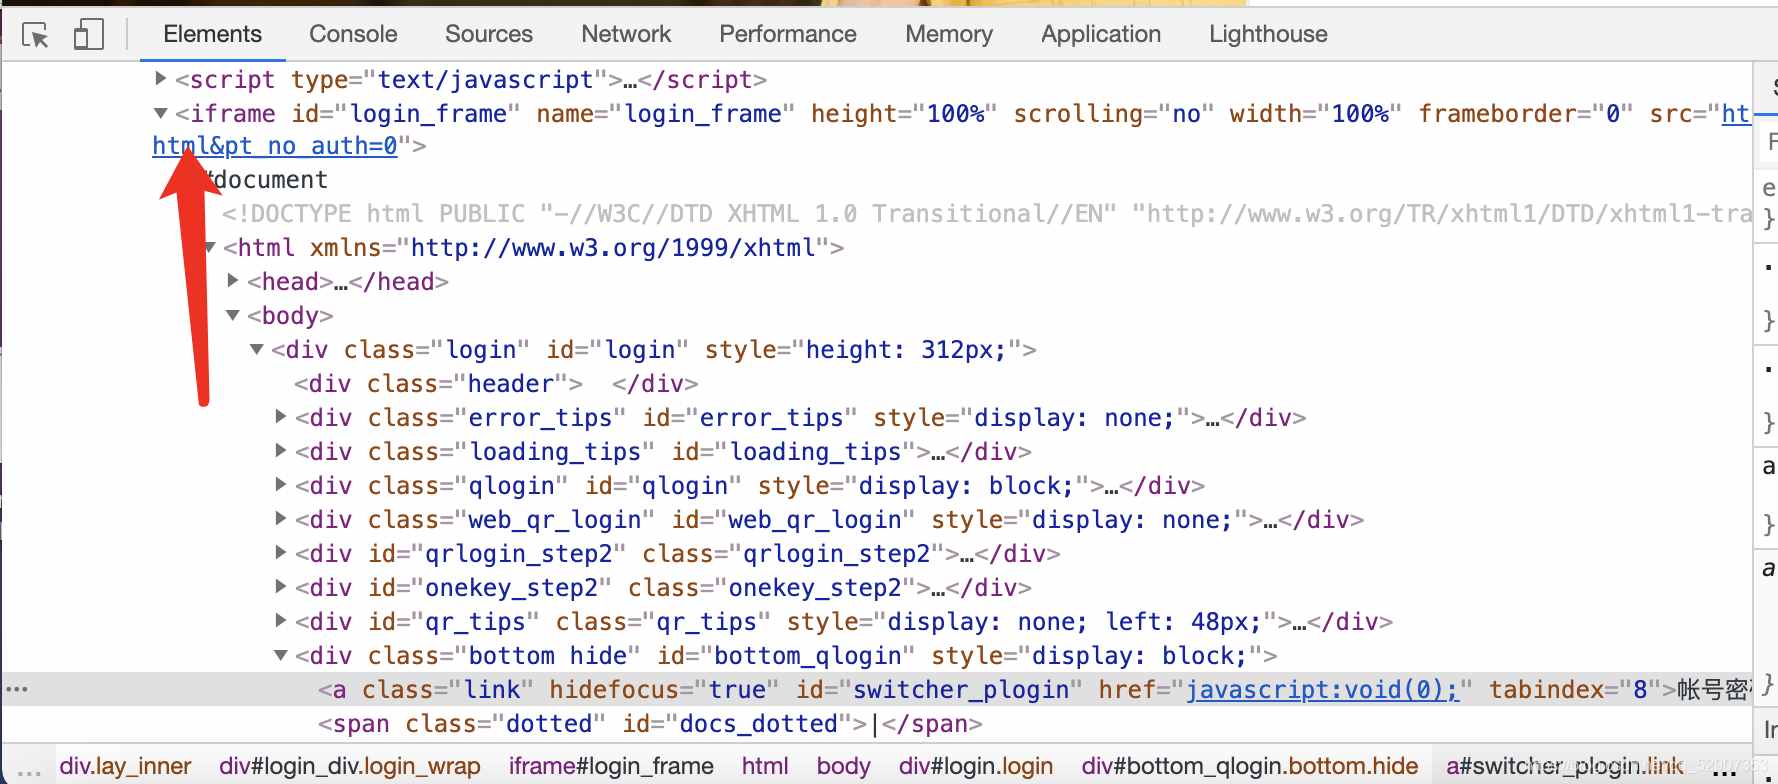Open the Memory tab
Viewport: 1778px width, 784px height.
tap(949, 34)
